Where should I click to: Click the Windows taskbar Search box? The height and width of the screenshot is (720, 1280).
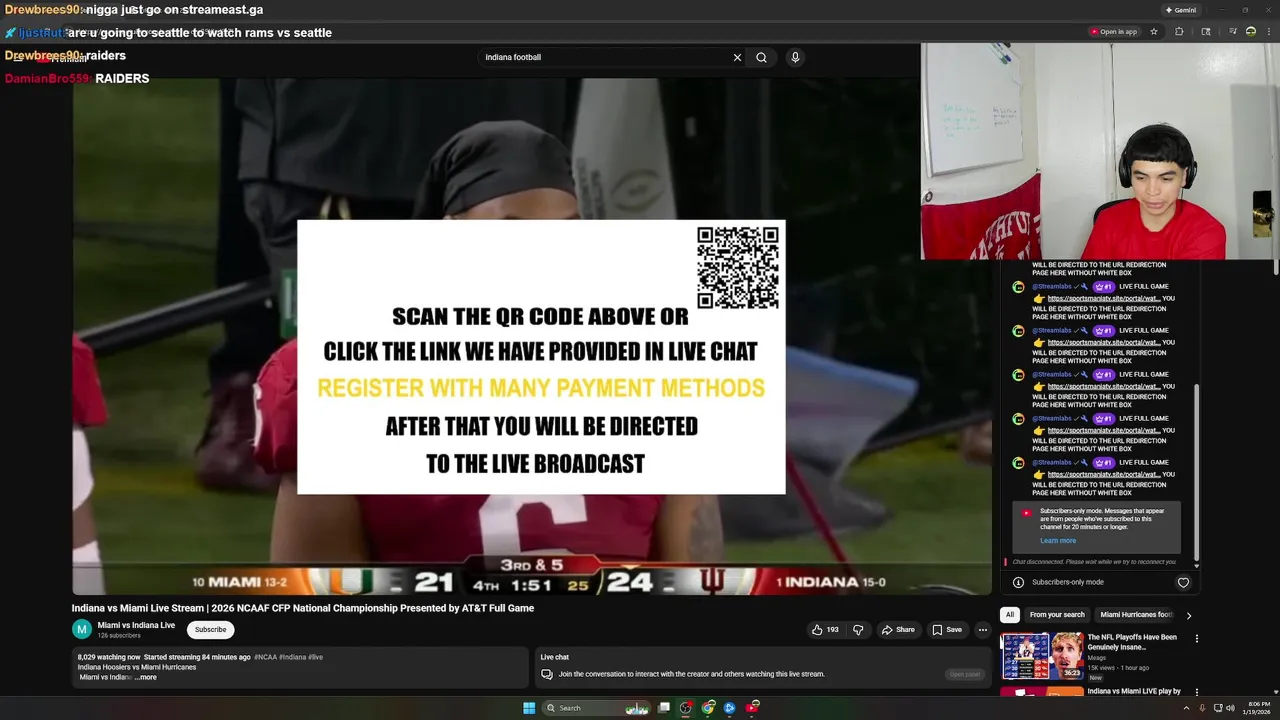(595, 708)
